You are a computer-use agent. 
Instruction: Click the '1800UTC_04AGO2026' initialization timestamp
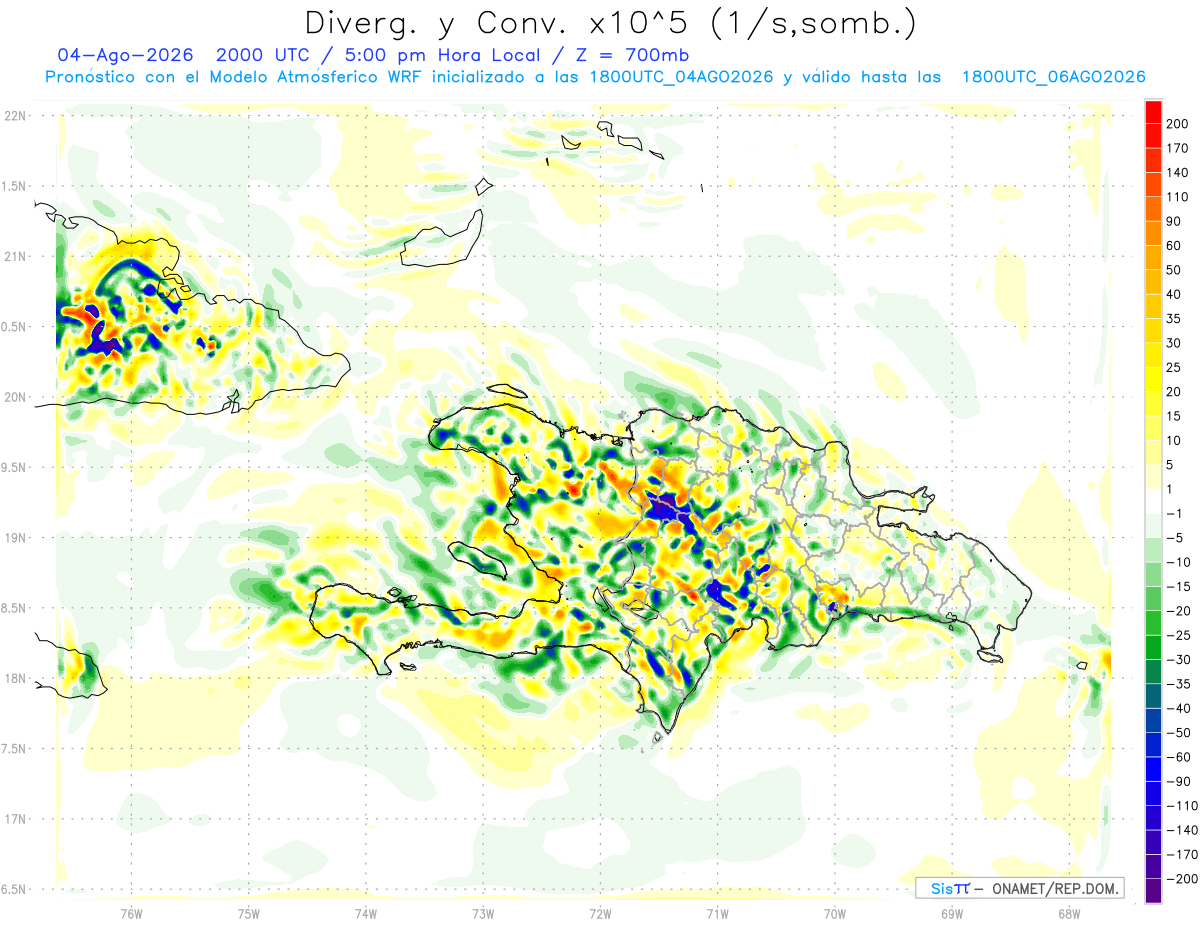point(679,77)
